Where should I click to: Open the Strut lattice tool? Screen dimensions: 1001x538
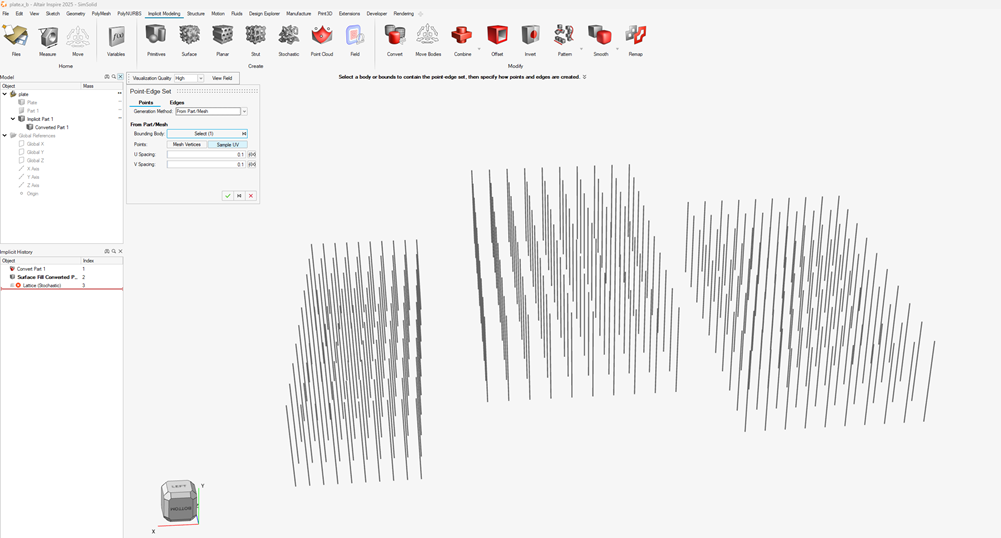255,38
